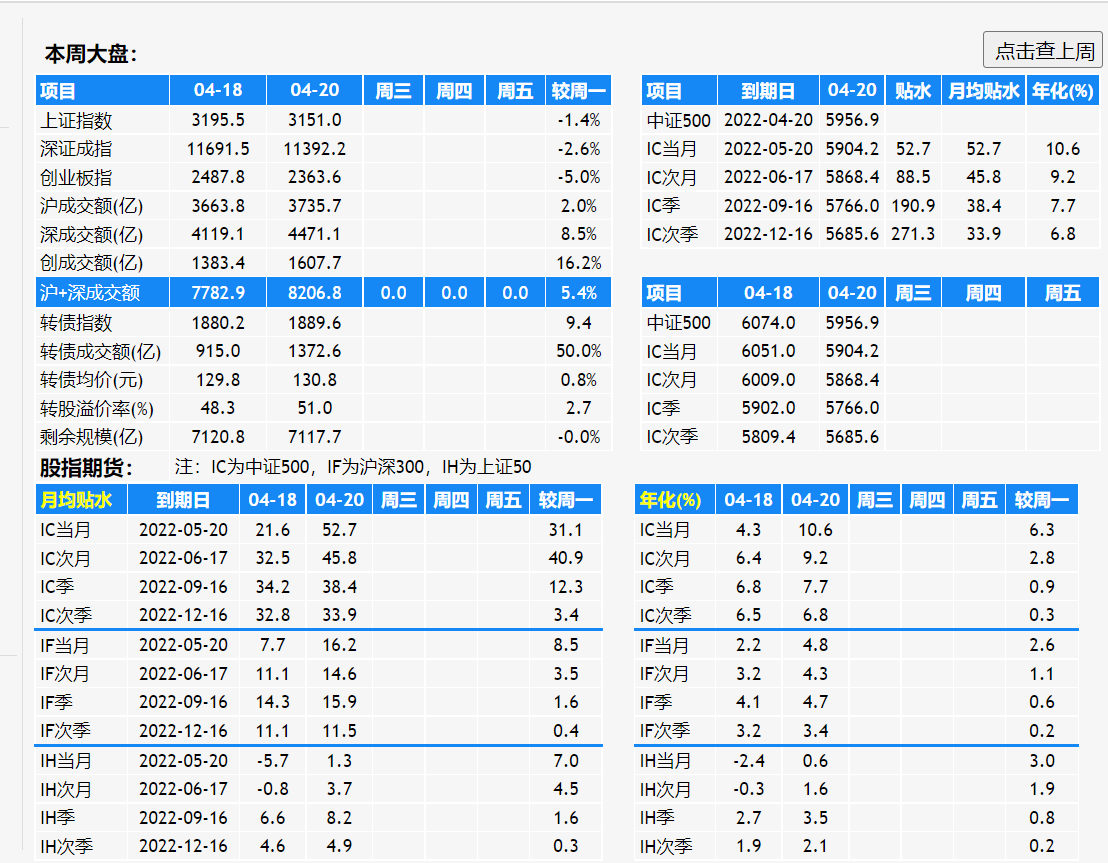Click the 04-18 header in market table
The width and height of the screenshot is (1108, 863).
pyautogui.click(x=218, y=90)
